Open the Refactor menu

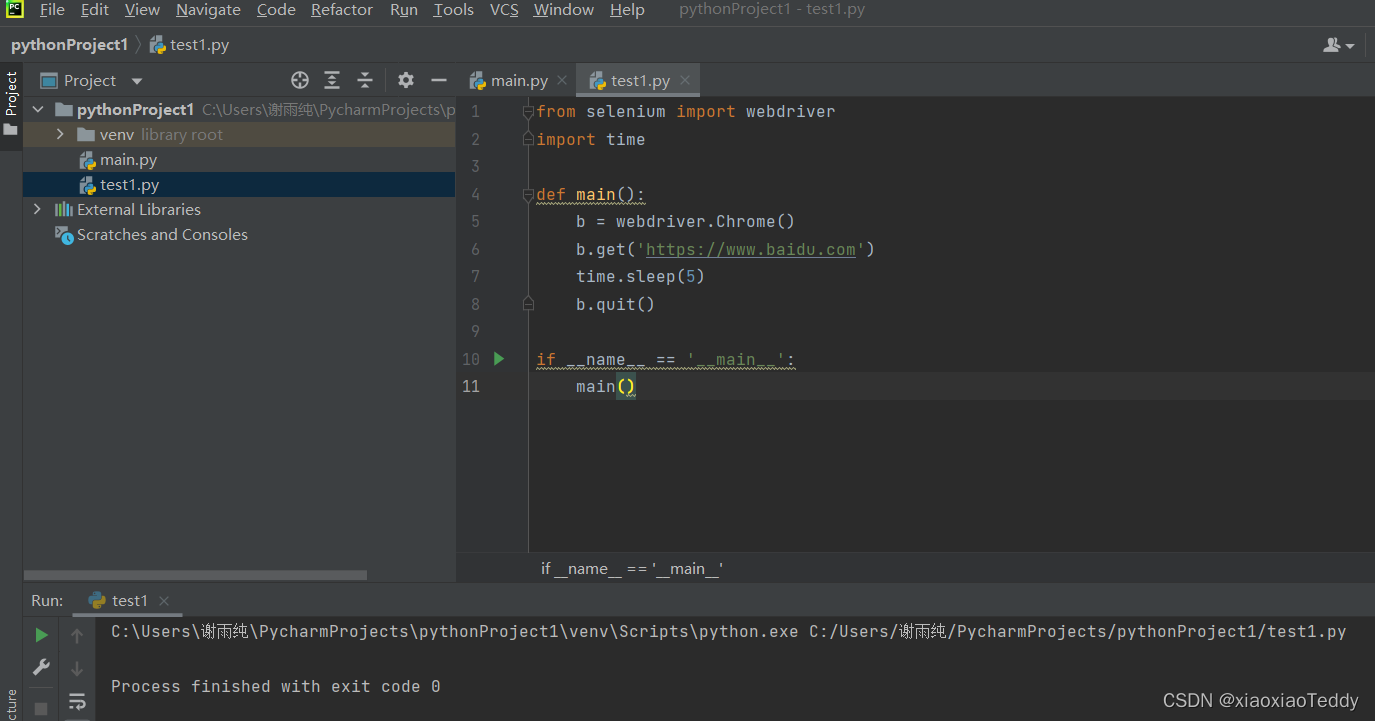341,10
